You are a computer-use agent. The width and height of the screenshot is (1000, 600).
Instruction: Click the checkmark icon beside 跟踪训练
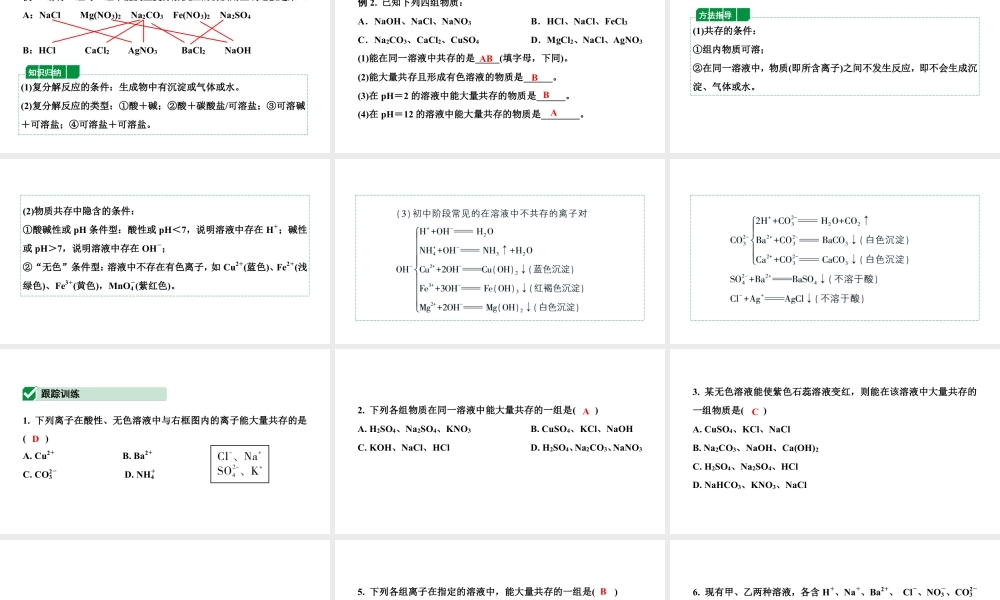pos(31,394)
